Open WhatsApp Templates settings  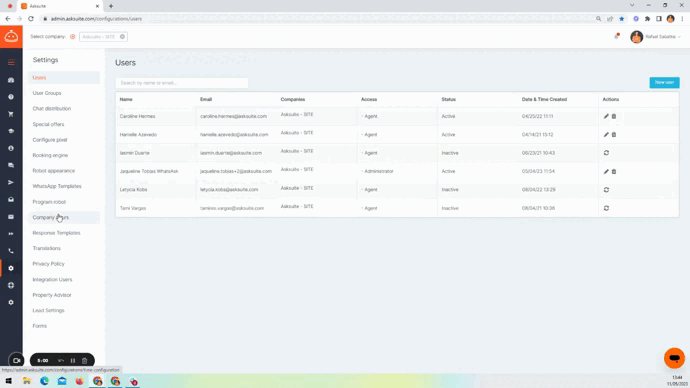point(57,186)
